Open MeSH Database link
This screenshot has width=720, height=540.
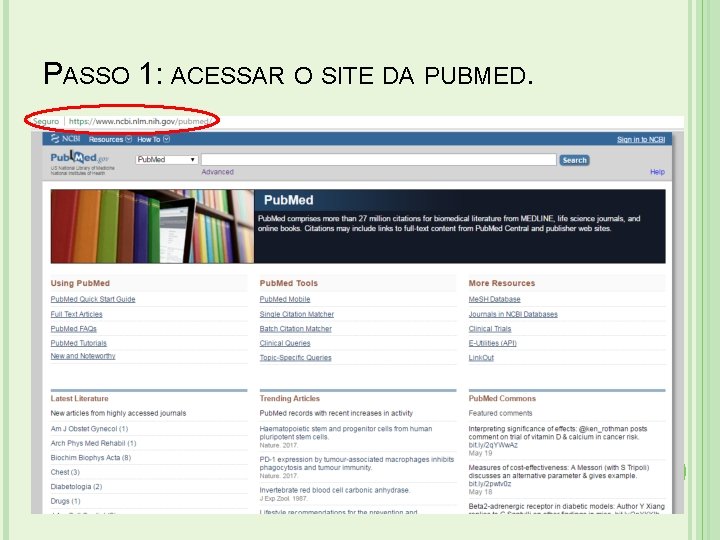[x=494, y=299]
